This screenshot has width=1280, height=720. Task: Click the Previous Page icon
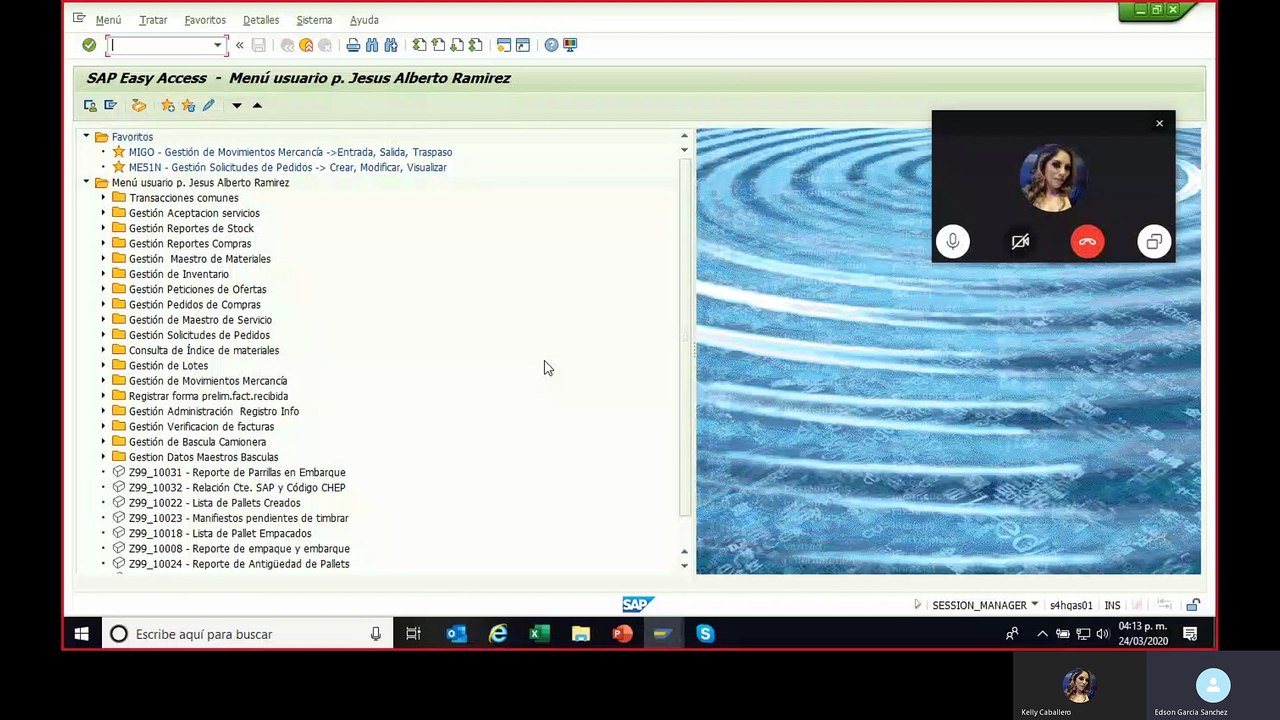(438, 45)
